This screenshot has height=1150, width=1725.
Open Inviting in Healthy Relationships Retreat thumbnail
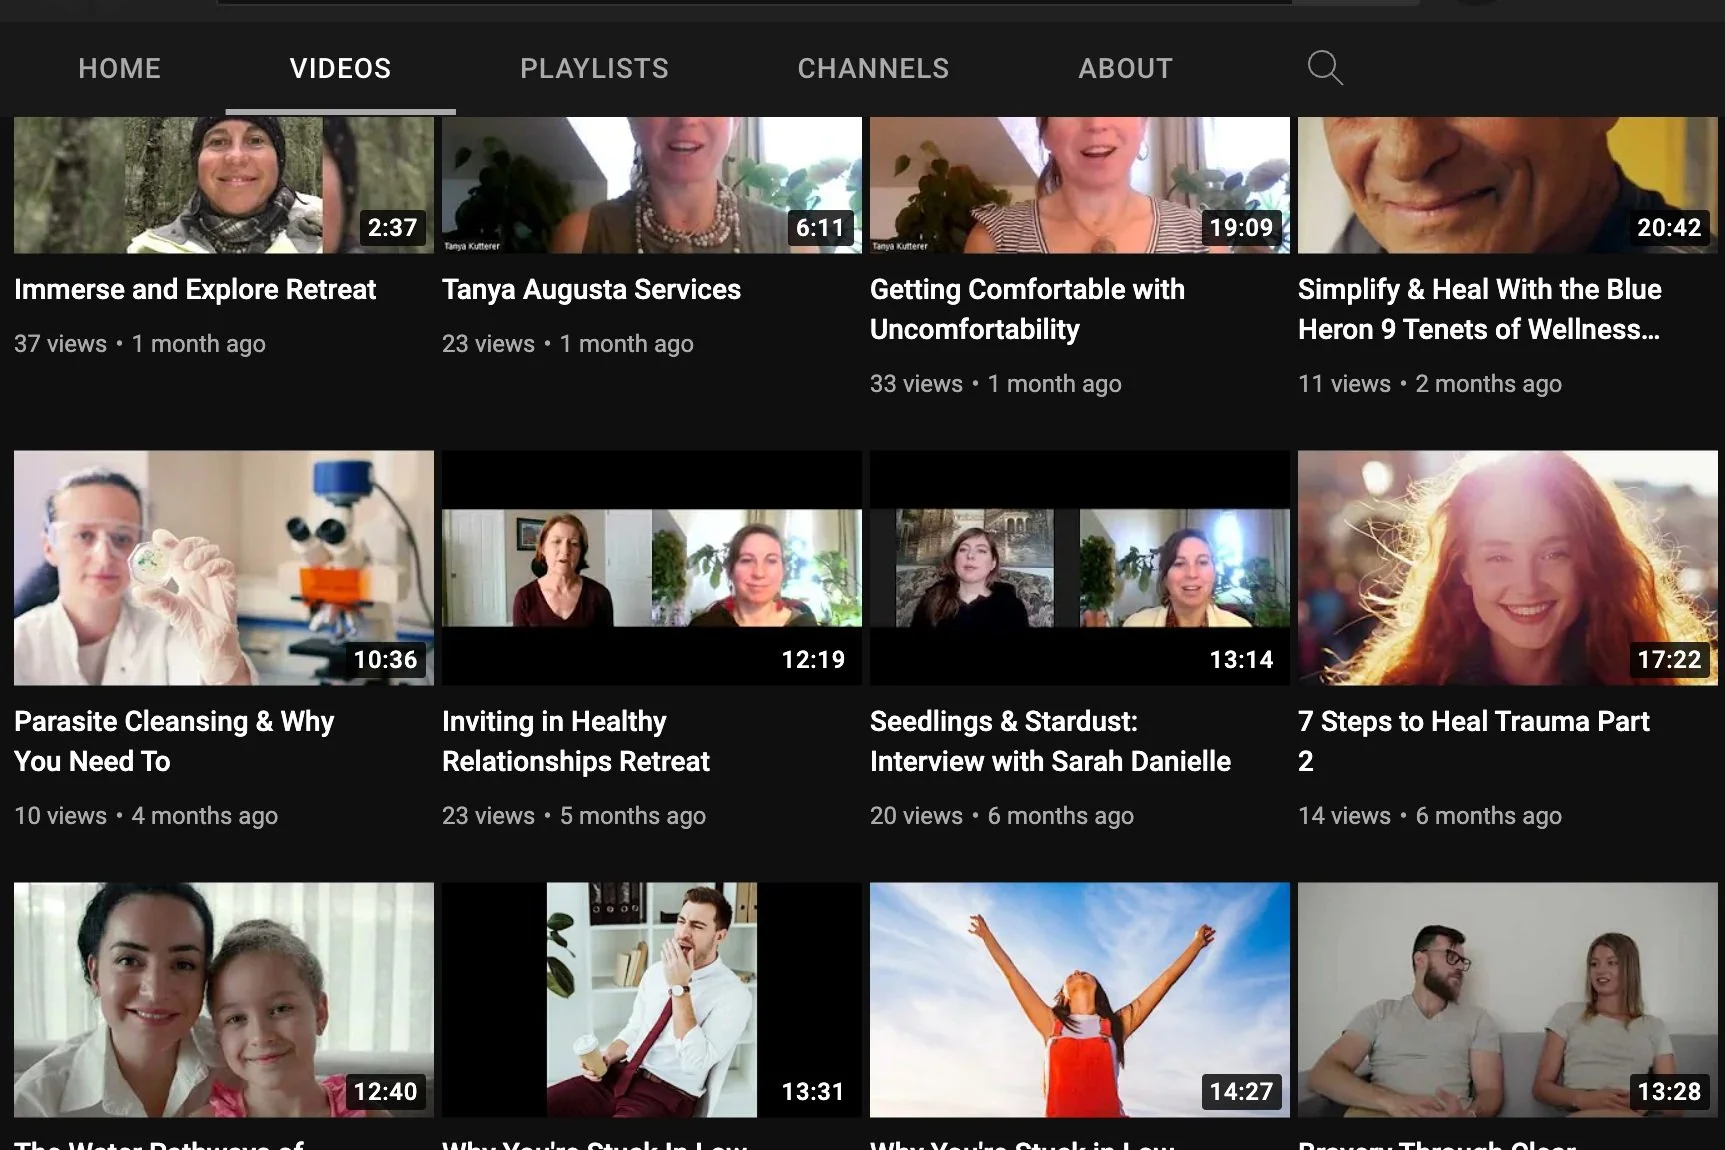coord(652,568)
